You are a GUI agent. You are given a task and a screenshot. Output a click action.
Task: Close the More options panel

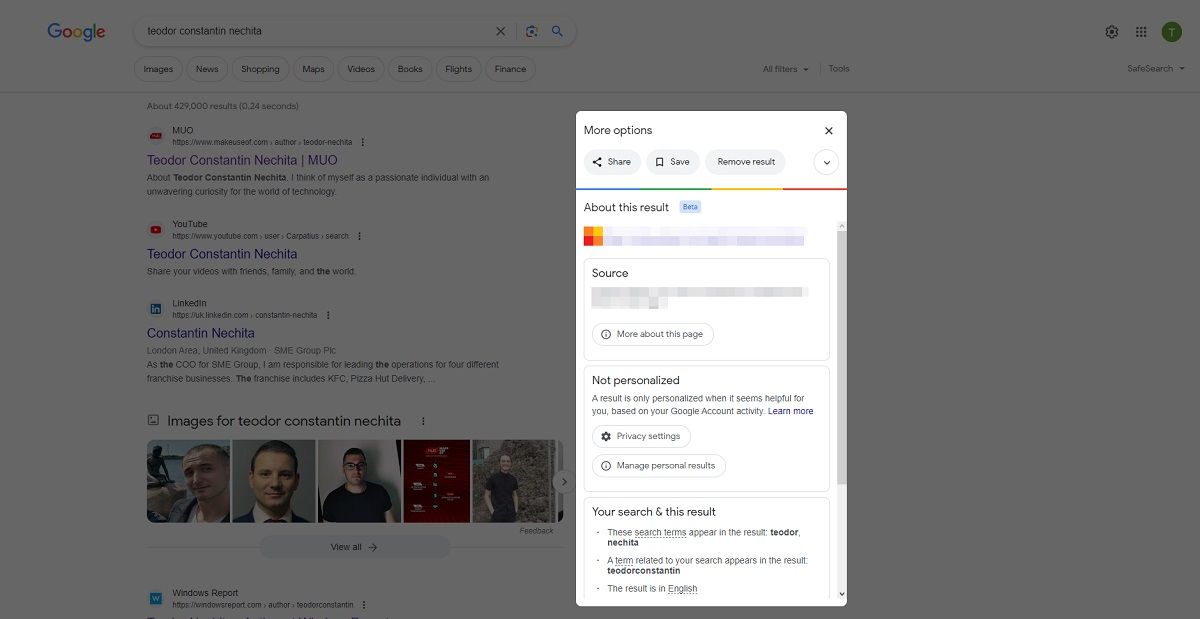(x=828, y=131)
